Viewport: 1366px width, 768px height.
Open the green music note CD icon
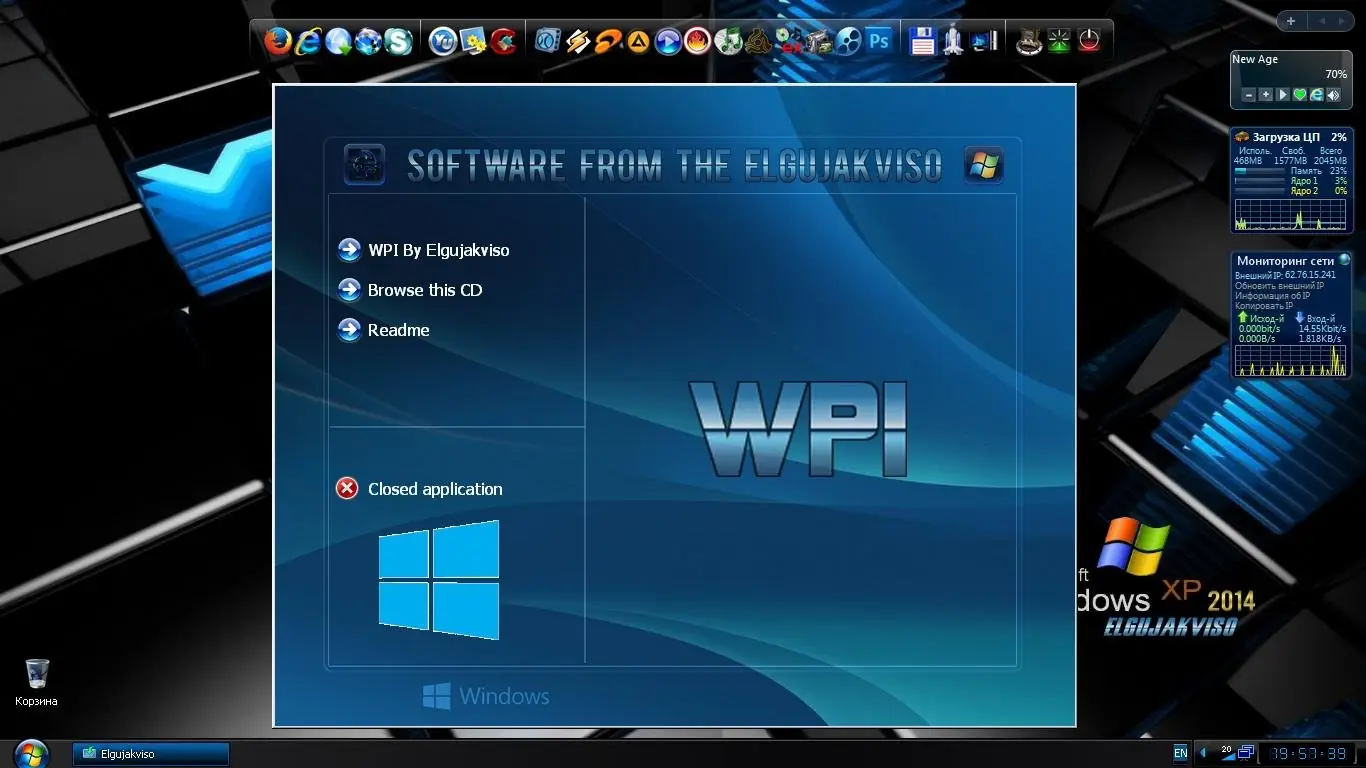pyautogui.click(x=728, y=41)
